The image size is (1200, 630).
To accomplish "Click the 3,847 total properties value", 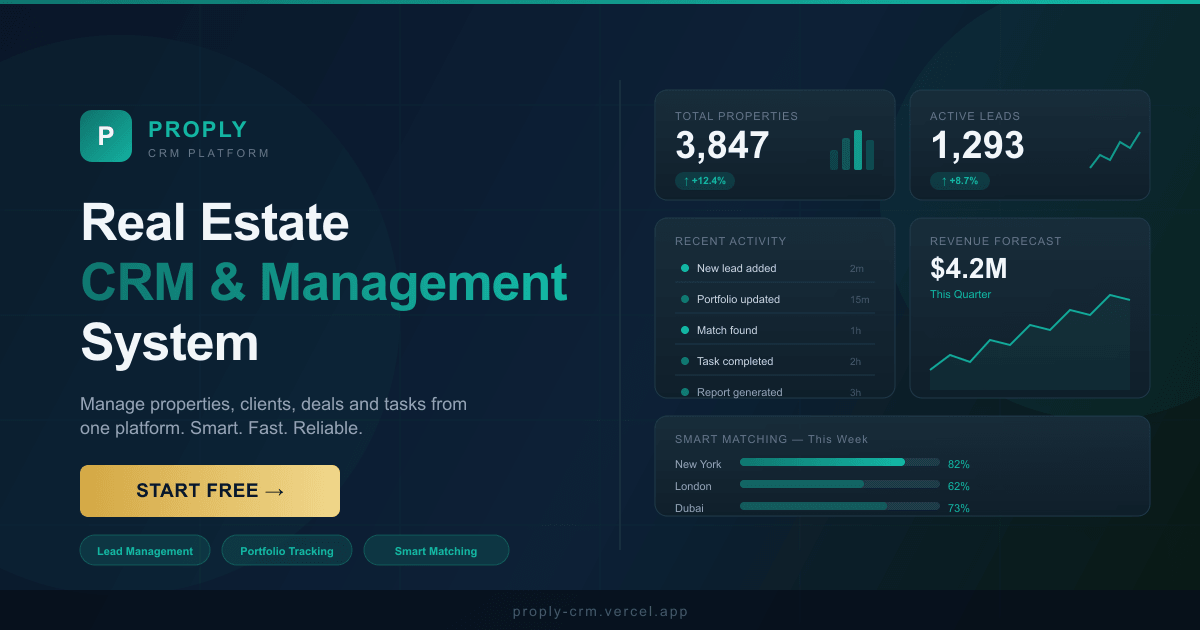I will [722, 146].
